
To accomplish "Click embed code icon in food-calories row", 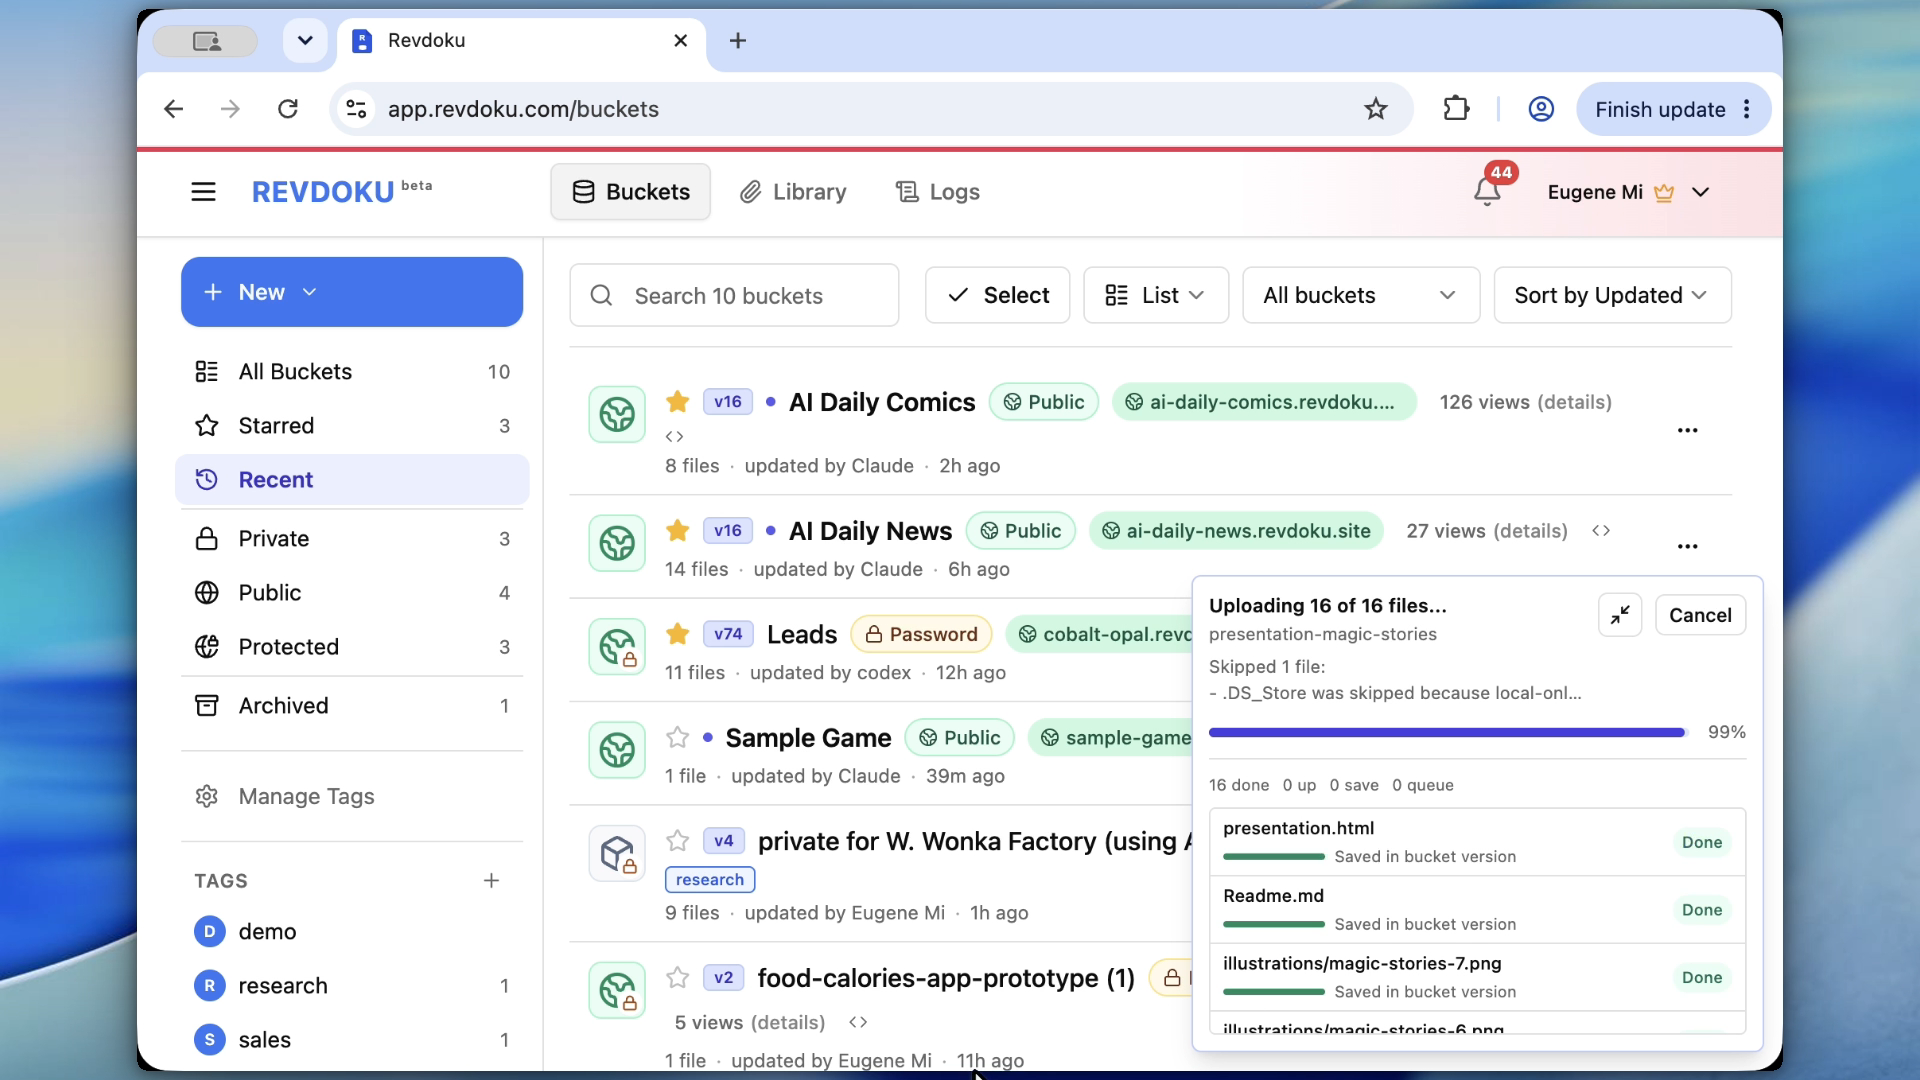I will click(858, 1022).
